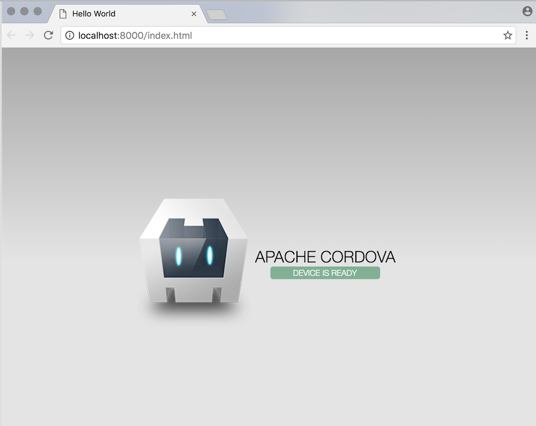Click the red close window button
The width and height of the screenshot is (536, 426).
(x=11, y=11)
